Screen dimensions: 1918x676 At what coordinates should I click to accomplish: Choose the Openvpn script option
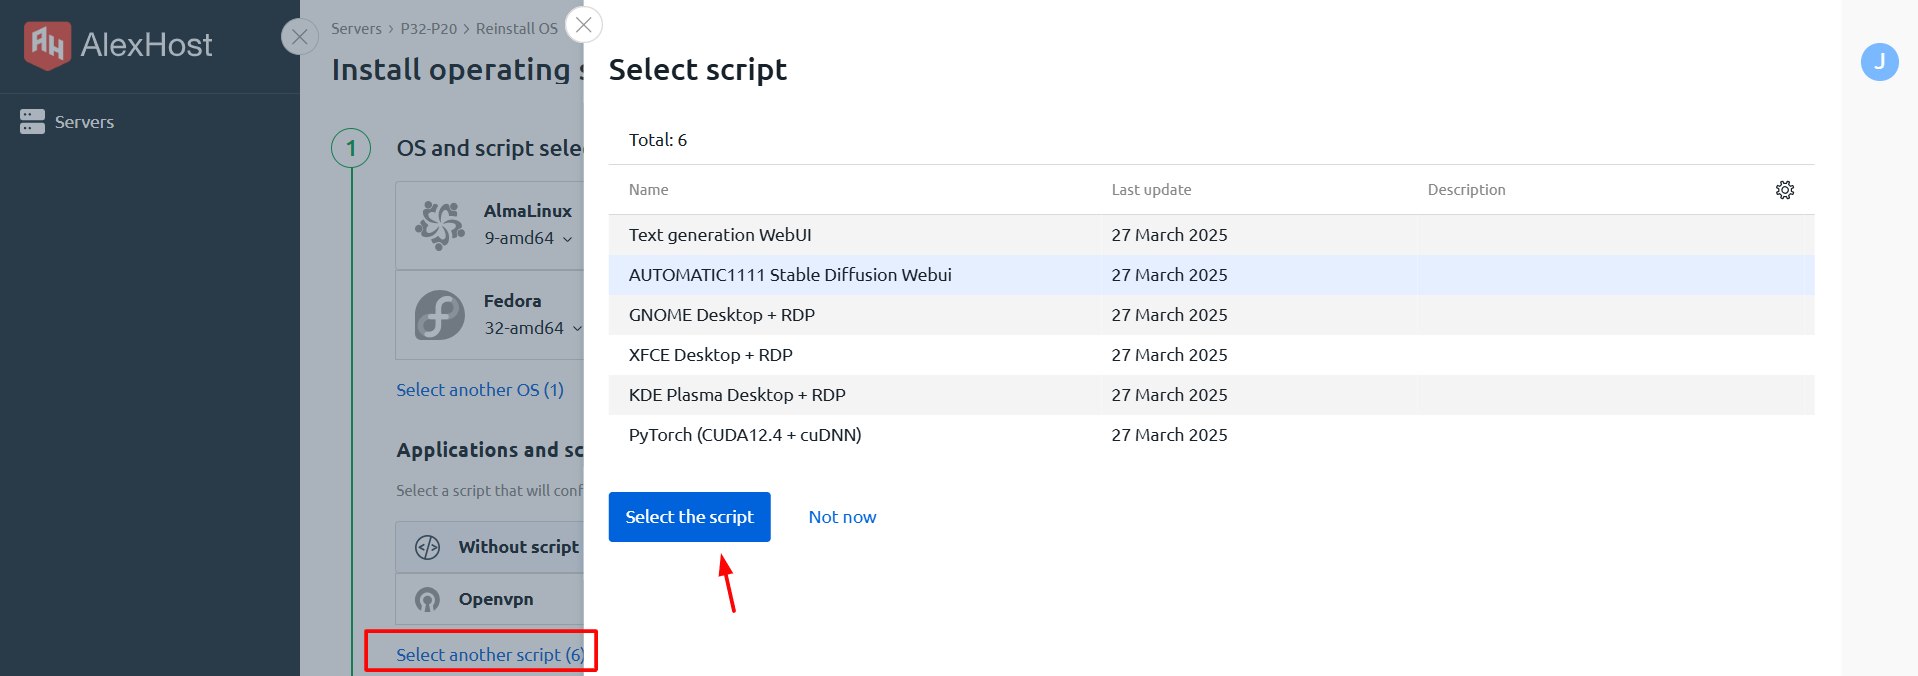pyautogui.click(x=490, y=599)
